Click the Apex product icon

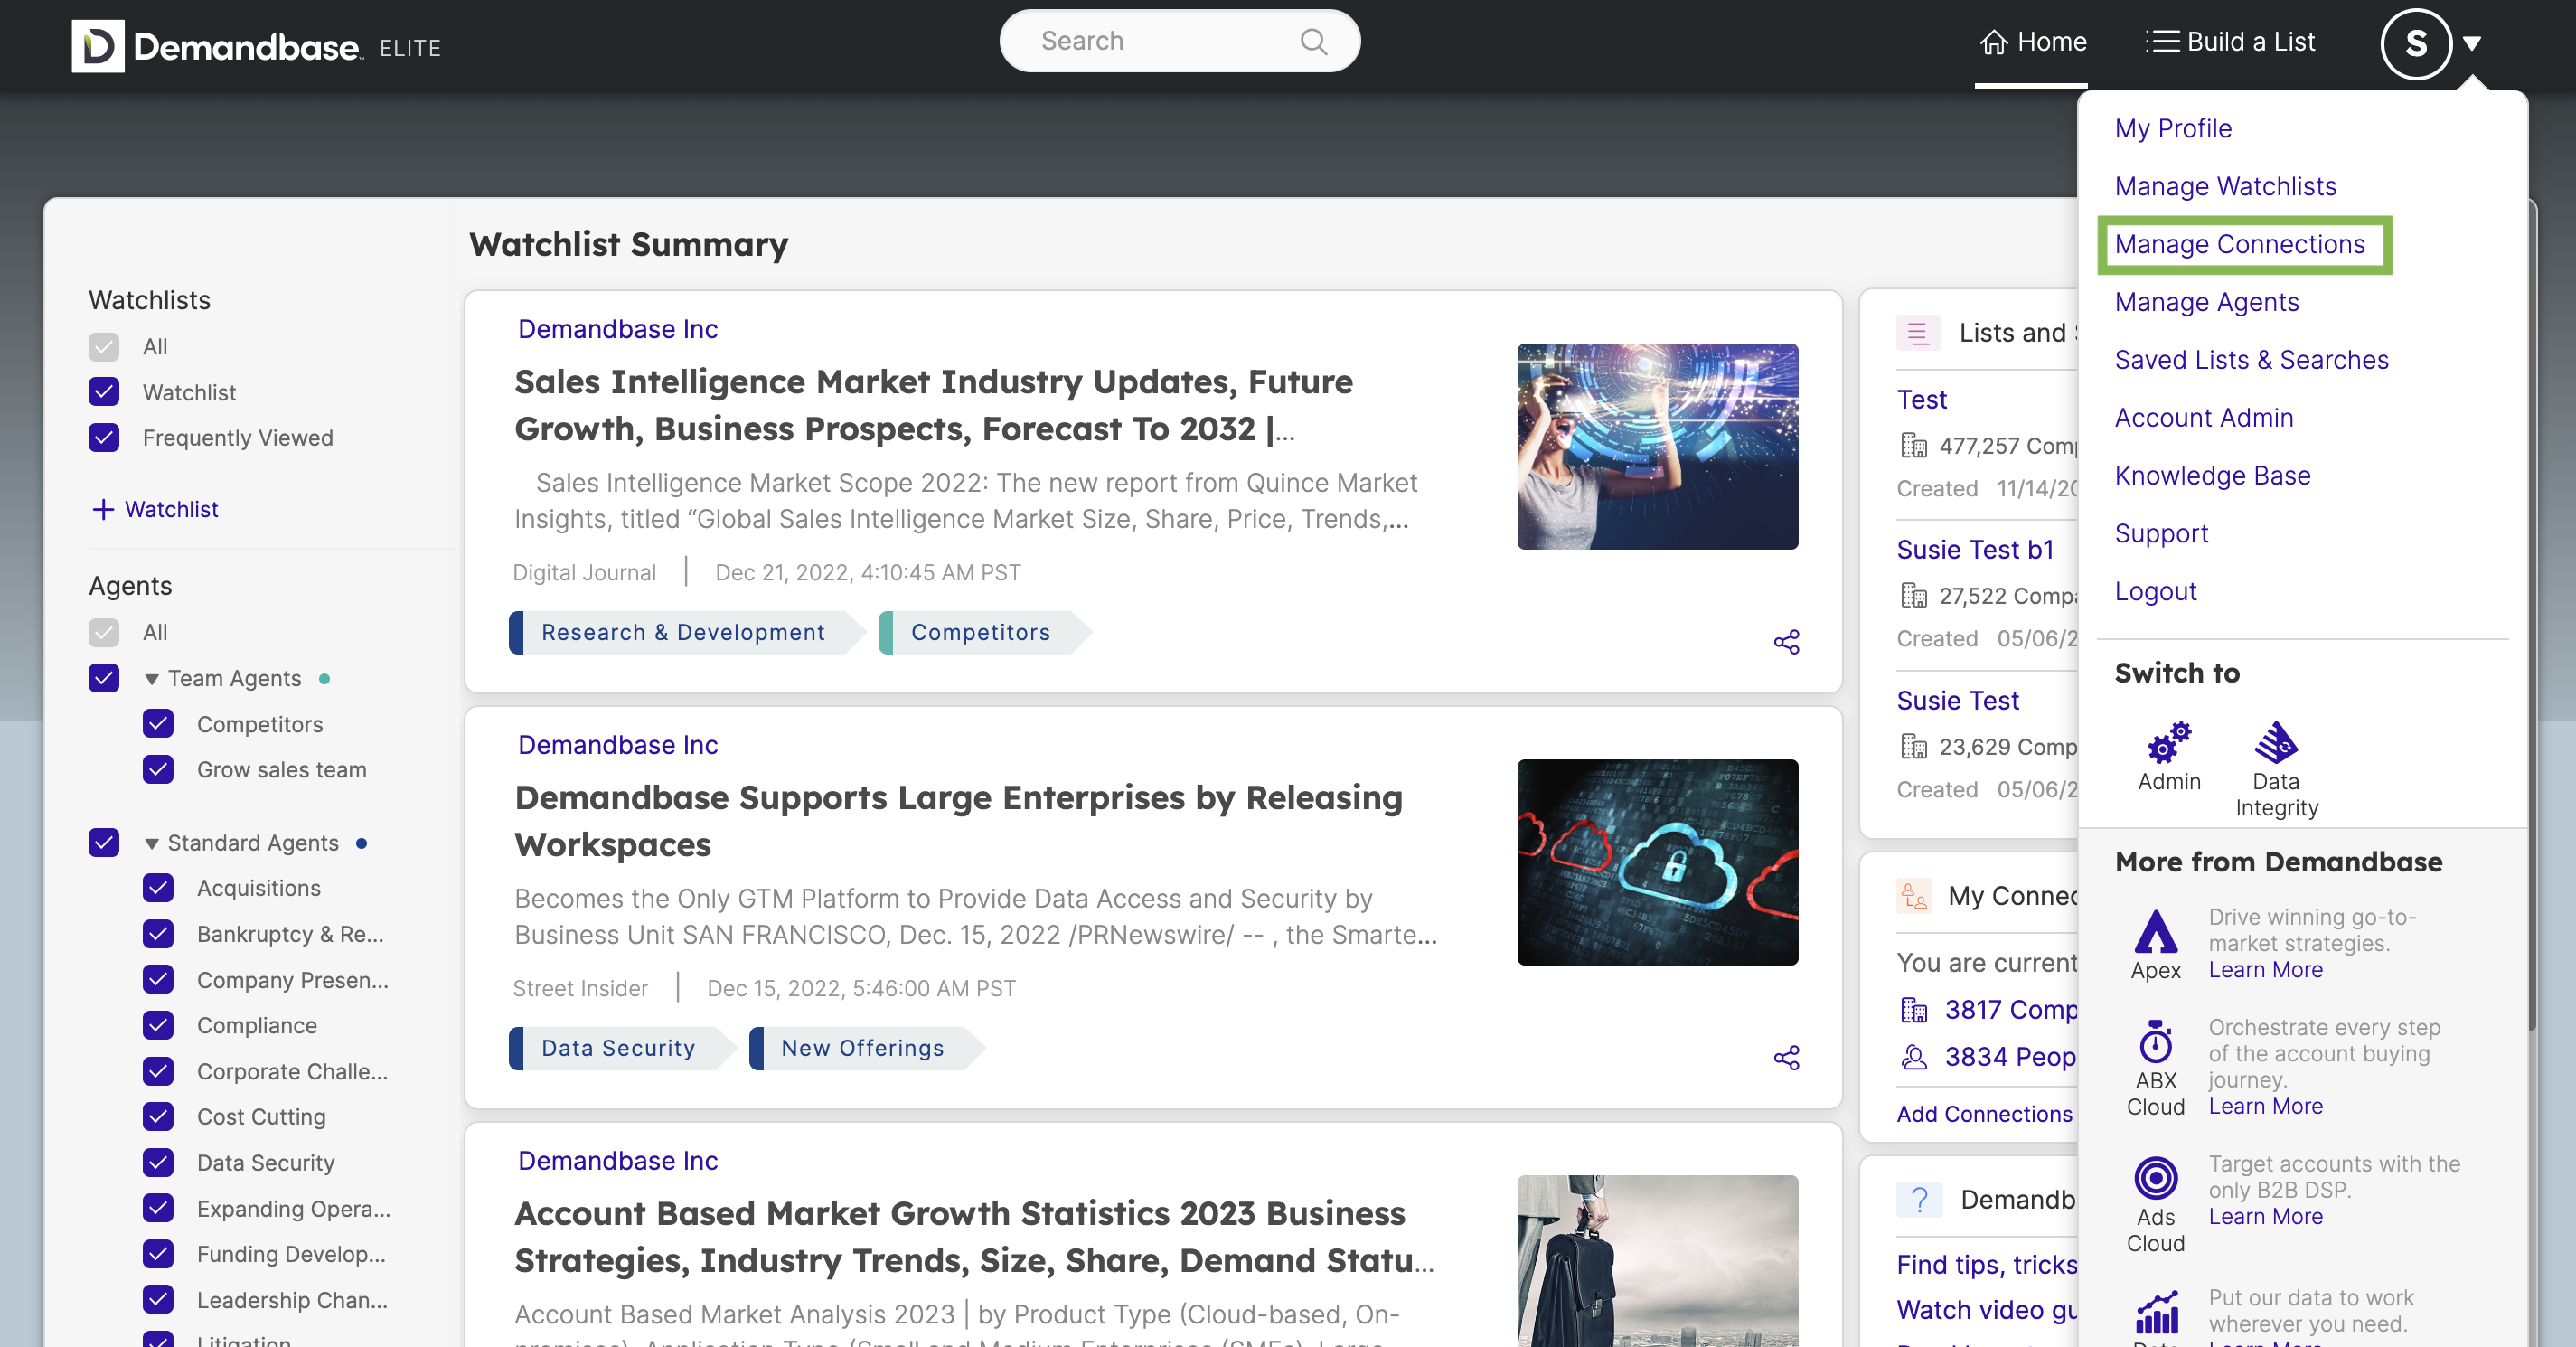pyautogui.click(x=2155, y=931)
